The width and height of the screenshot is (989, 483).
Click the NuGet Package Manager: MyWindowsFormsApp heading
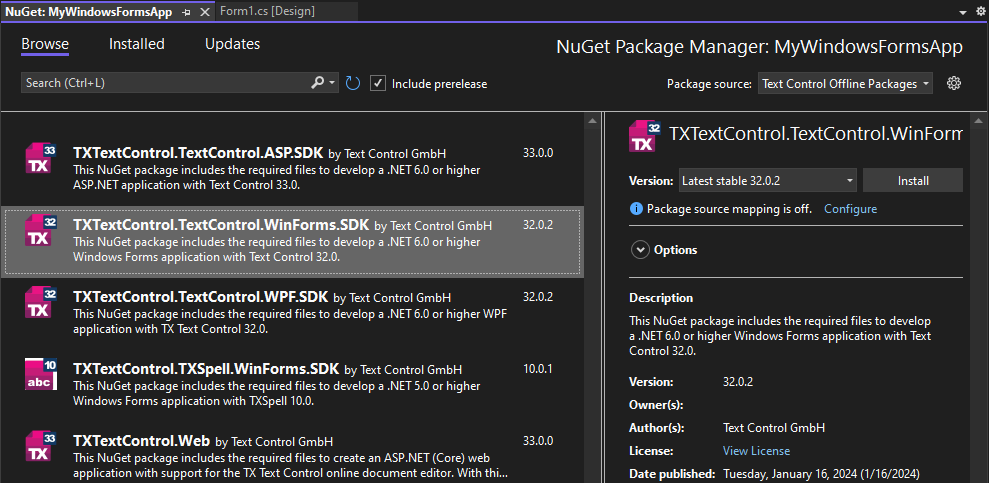tap(759, 47)
